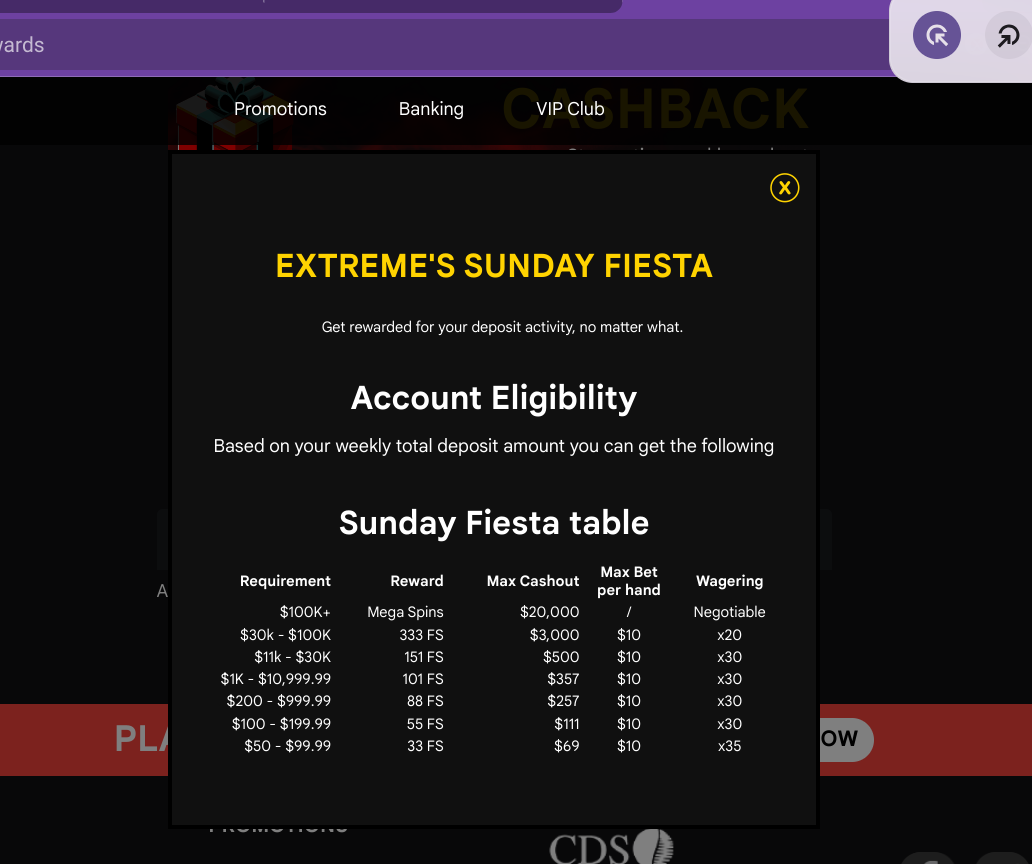This screenshot has height=864, width=1032.
Task: Open the Banking menu item
Action: click(431, 109)
